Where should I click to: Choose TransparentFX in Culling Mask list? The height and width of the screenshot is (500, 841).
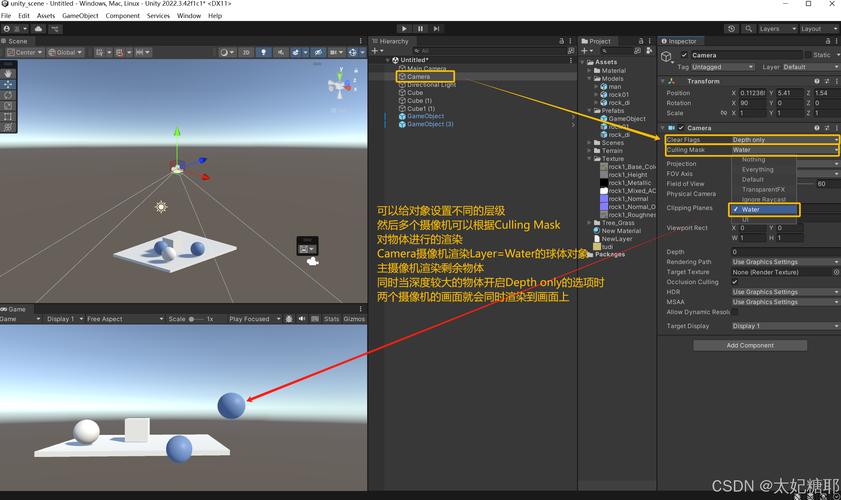[764, 189]
